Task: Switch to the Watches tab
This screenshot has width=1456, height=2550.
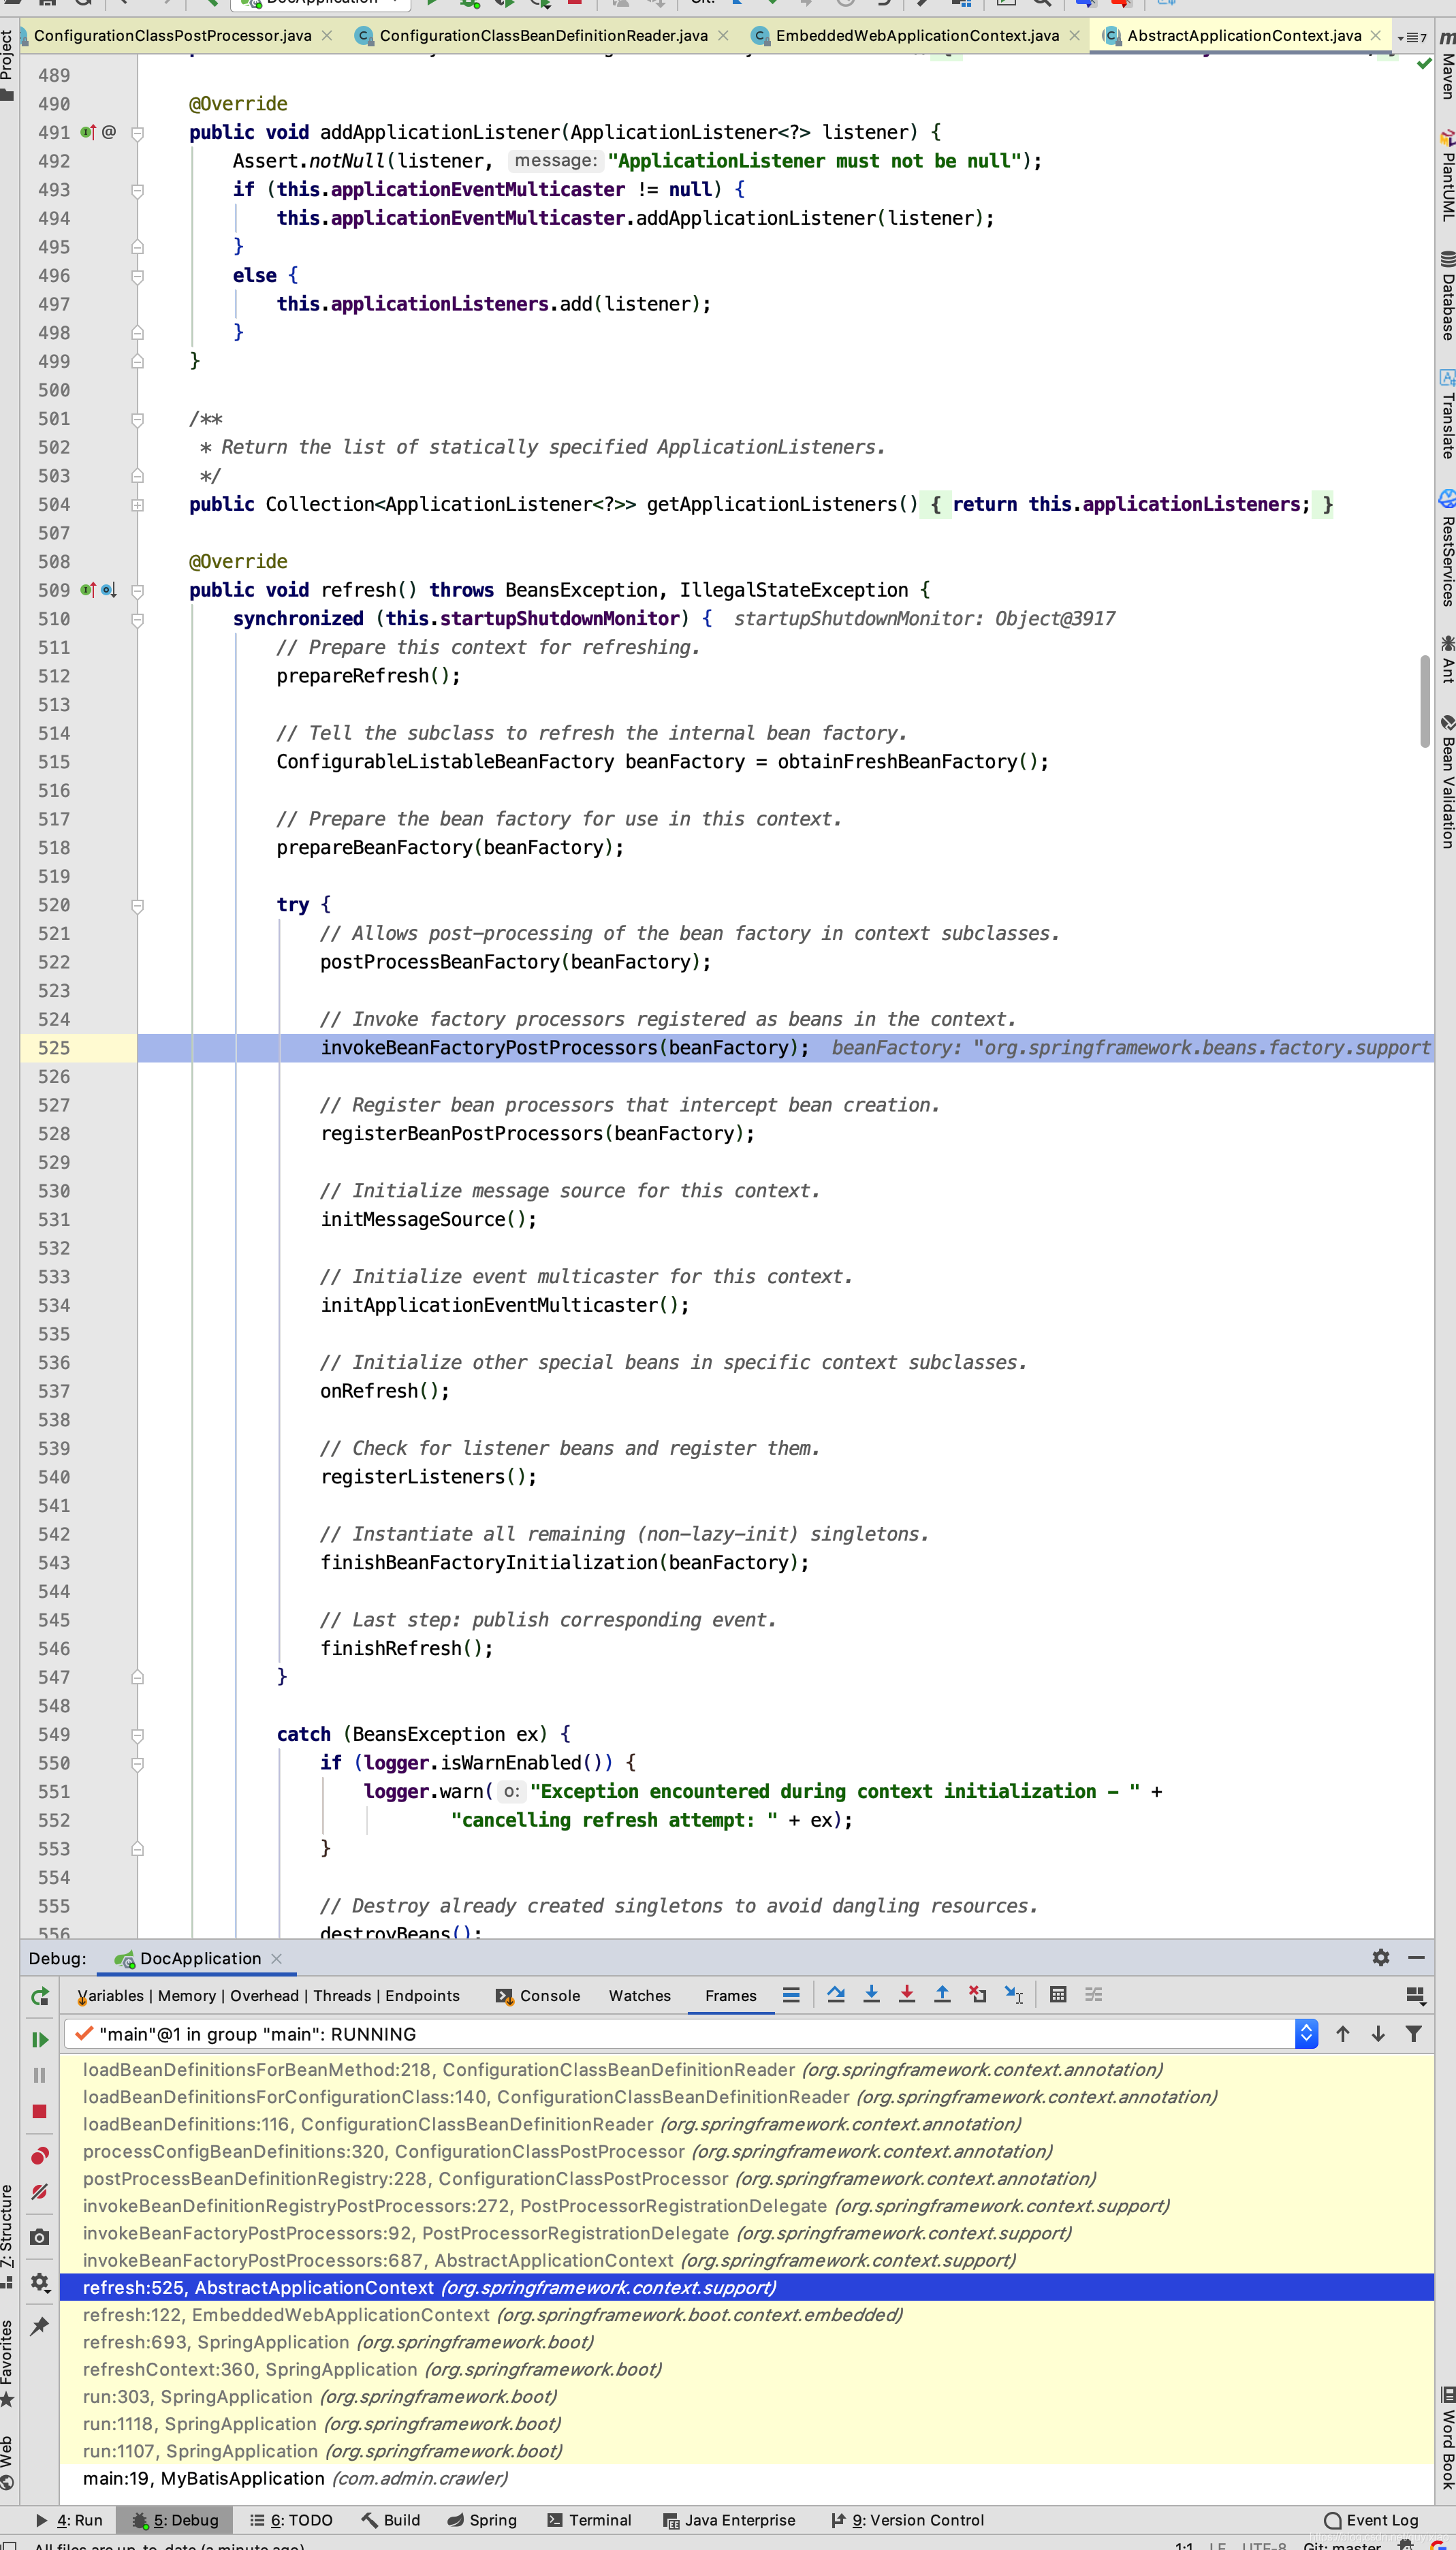Action: coord(640,1996)
